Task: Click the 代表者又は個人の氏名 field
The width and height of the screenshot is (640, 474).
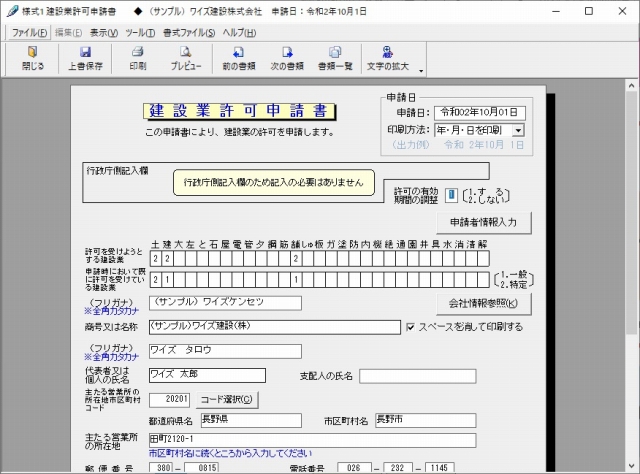Action: 206,375
